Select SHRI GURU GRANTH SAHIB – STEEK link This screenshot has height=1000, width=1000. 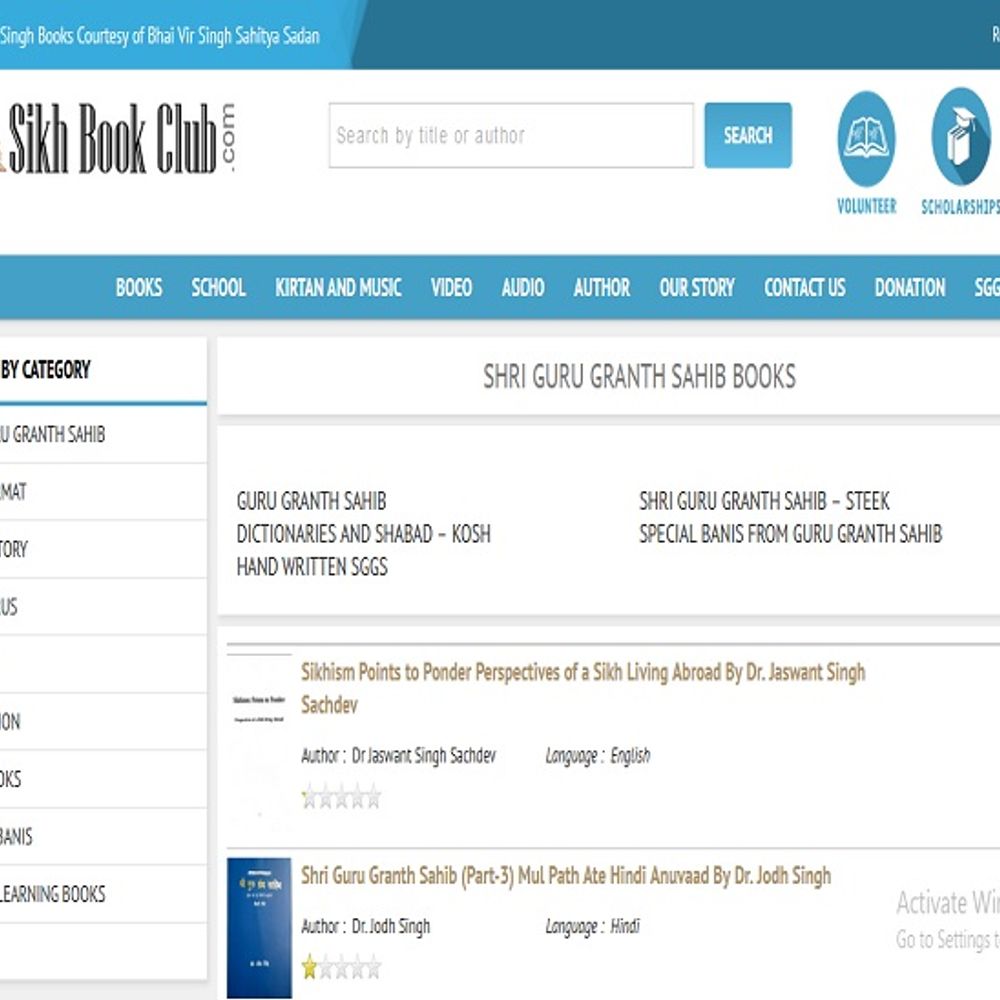764,501
